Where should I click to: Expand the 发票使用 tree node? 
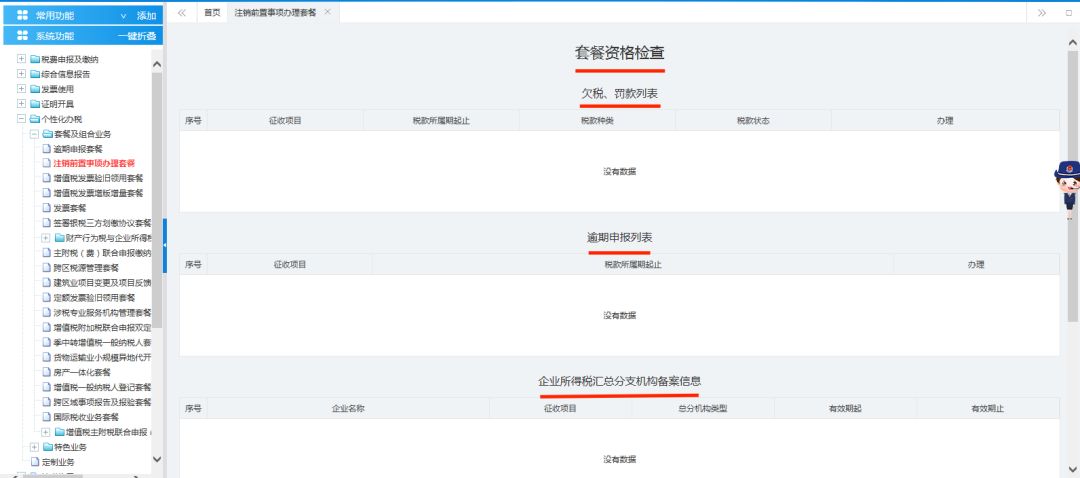point(21,89)
